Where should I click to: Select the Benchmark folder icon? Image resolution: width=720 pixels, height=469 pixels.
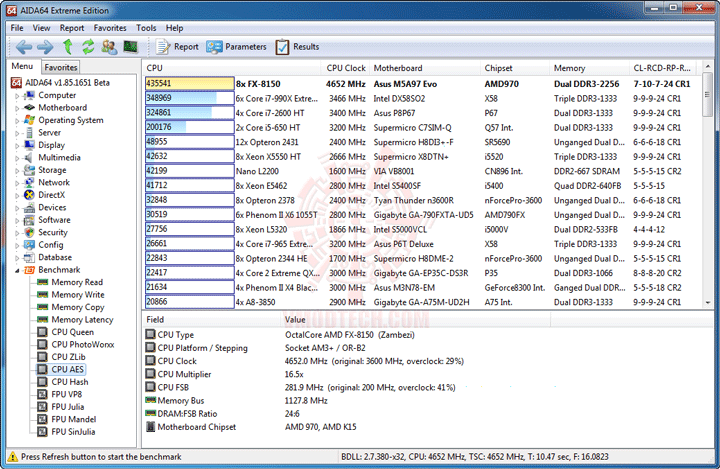click(29, 270)
